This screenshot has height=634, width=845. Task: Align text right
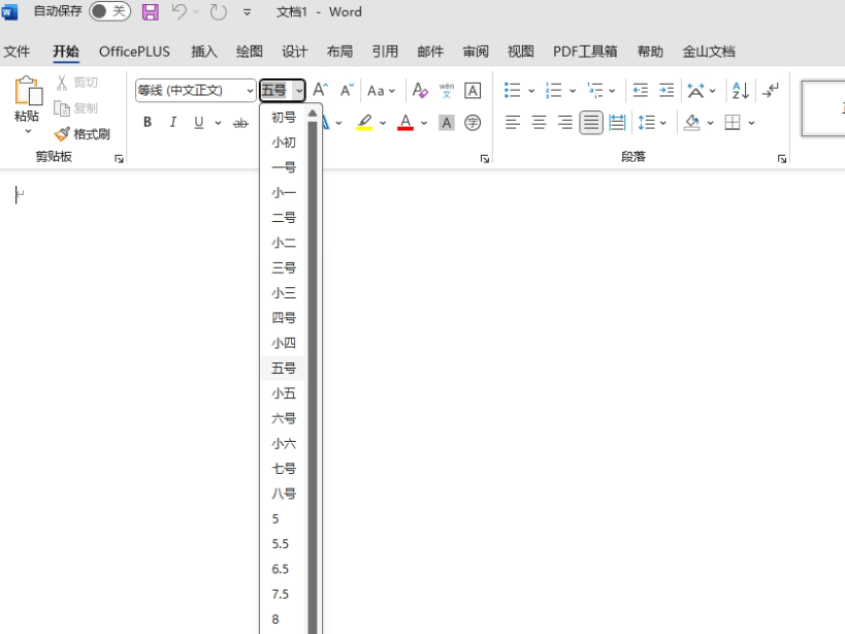coord(565,123)
